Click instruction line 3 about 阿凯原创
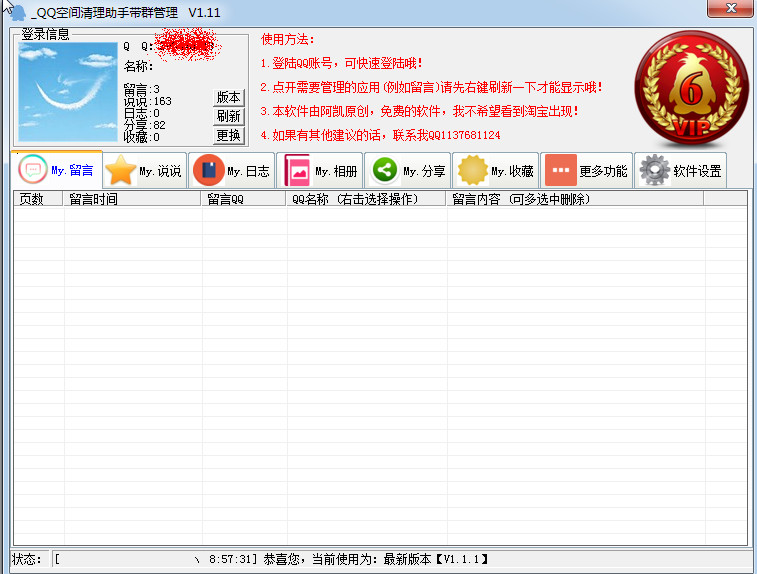Screen dimensions: 757x574 tap(420, 112)
